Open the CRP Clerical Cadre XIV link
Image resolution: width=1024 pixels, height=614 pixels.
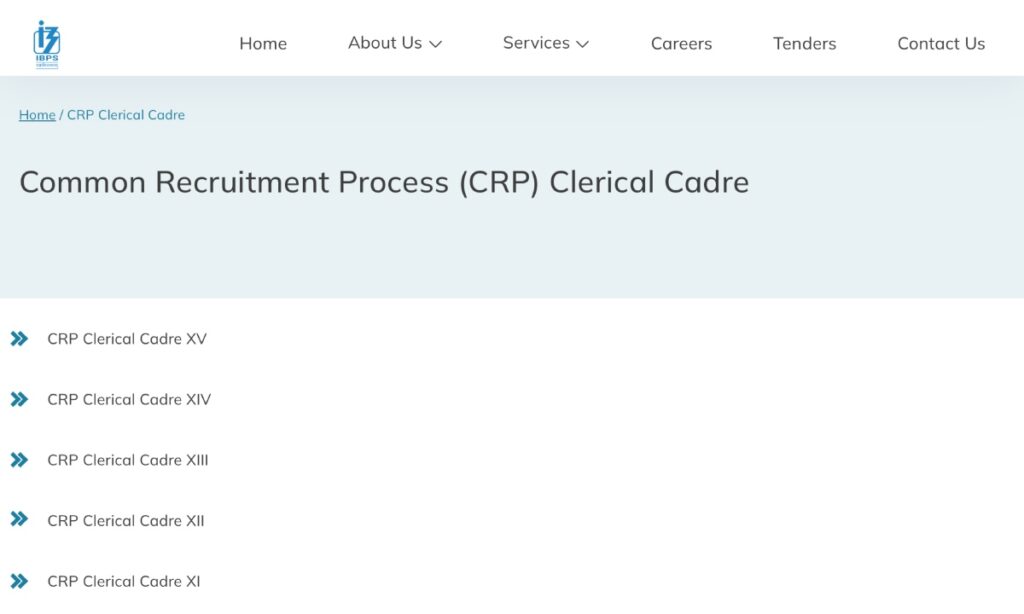tap(129, 400)
